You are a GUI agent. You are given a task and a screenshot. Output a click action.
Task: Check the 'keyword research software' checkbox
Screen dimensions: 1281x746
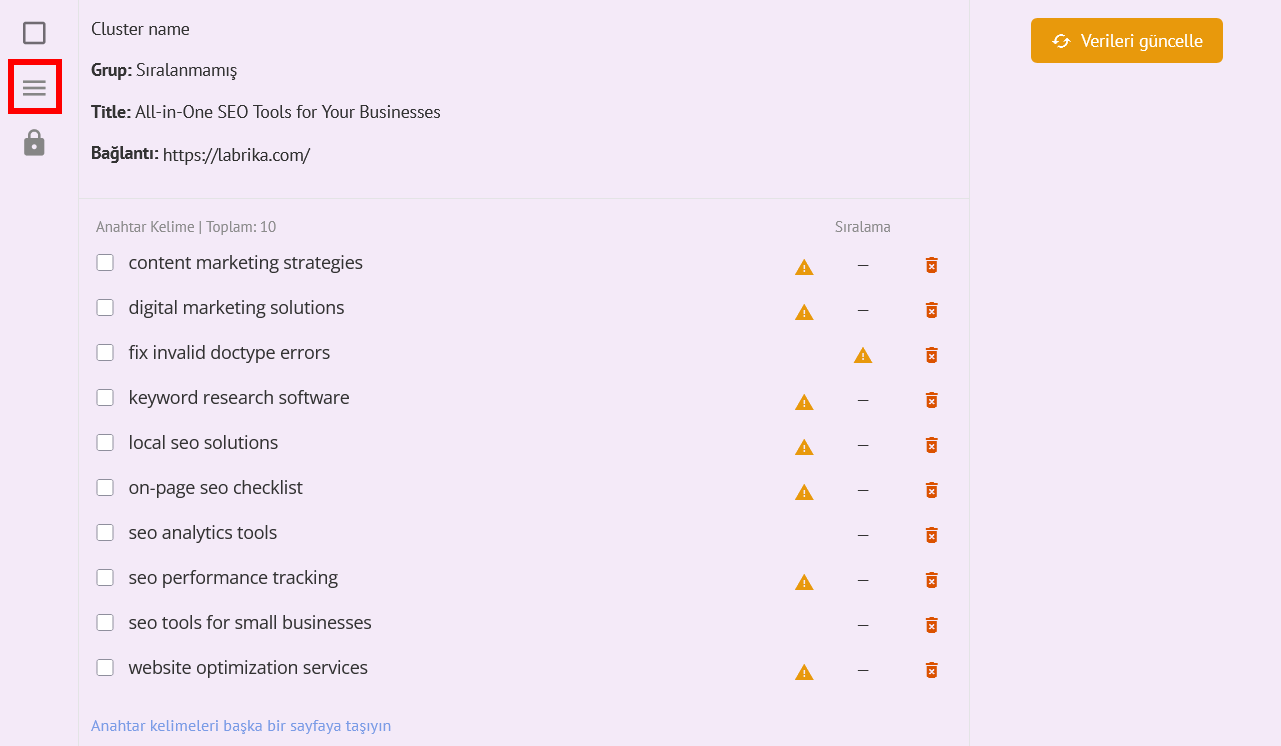105,398
